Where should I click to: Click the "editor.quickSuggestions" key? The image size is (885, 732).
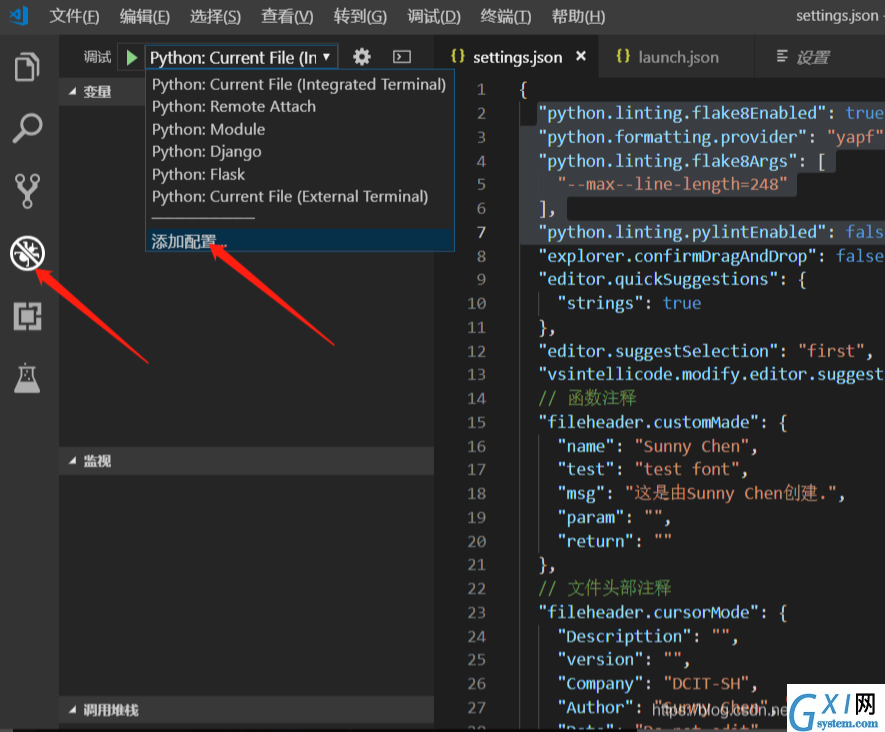(658, 279)
